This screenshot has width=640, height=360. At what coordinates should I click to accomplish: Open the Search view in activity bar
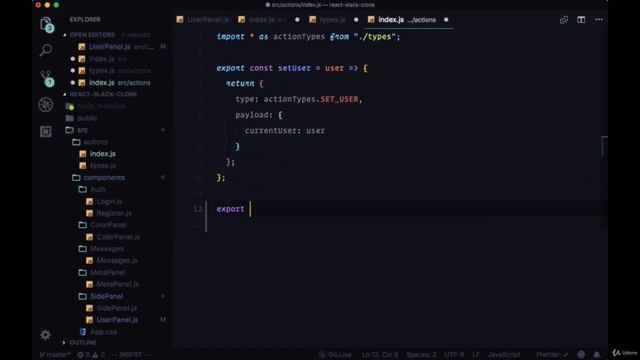pos(46,51)
